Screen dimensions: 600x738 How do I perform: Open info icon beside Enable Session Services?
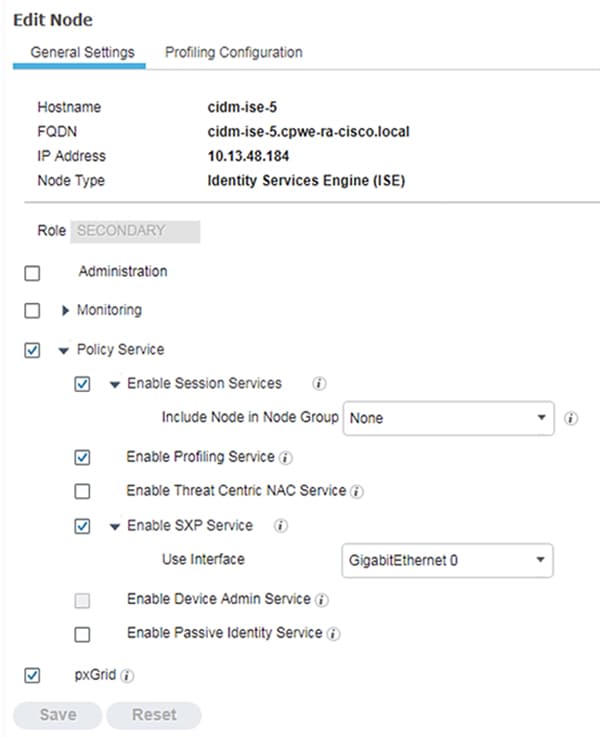click(x=319, y=384)
